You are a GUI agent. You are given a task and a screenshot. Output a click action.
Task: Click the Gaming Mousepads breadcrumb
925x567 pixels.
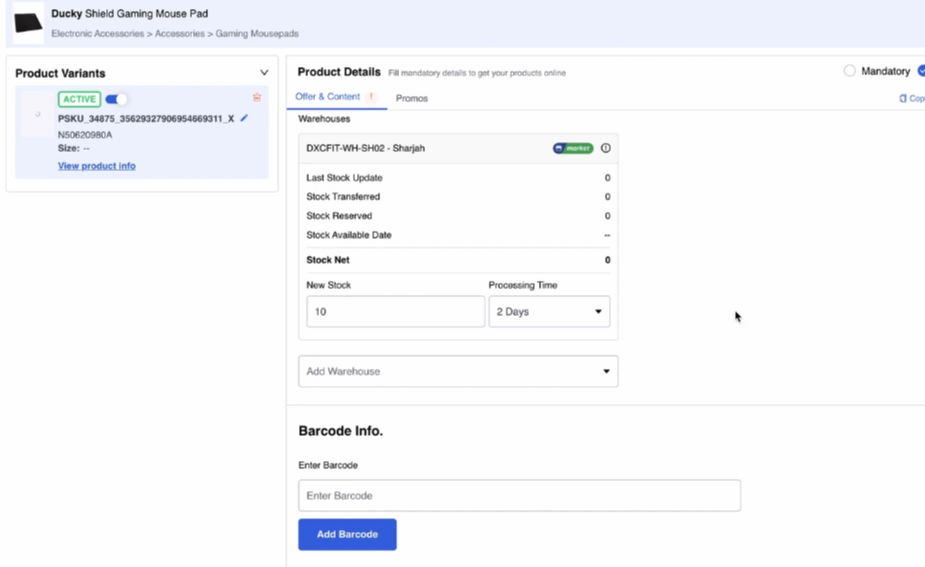pos(257,34)
